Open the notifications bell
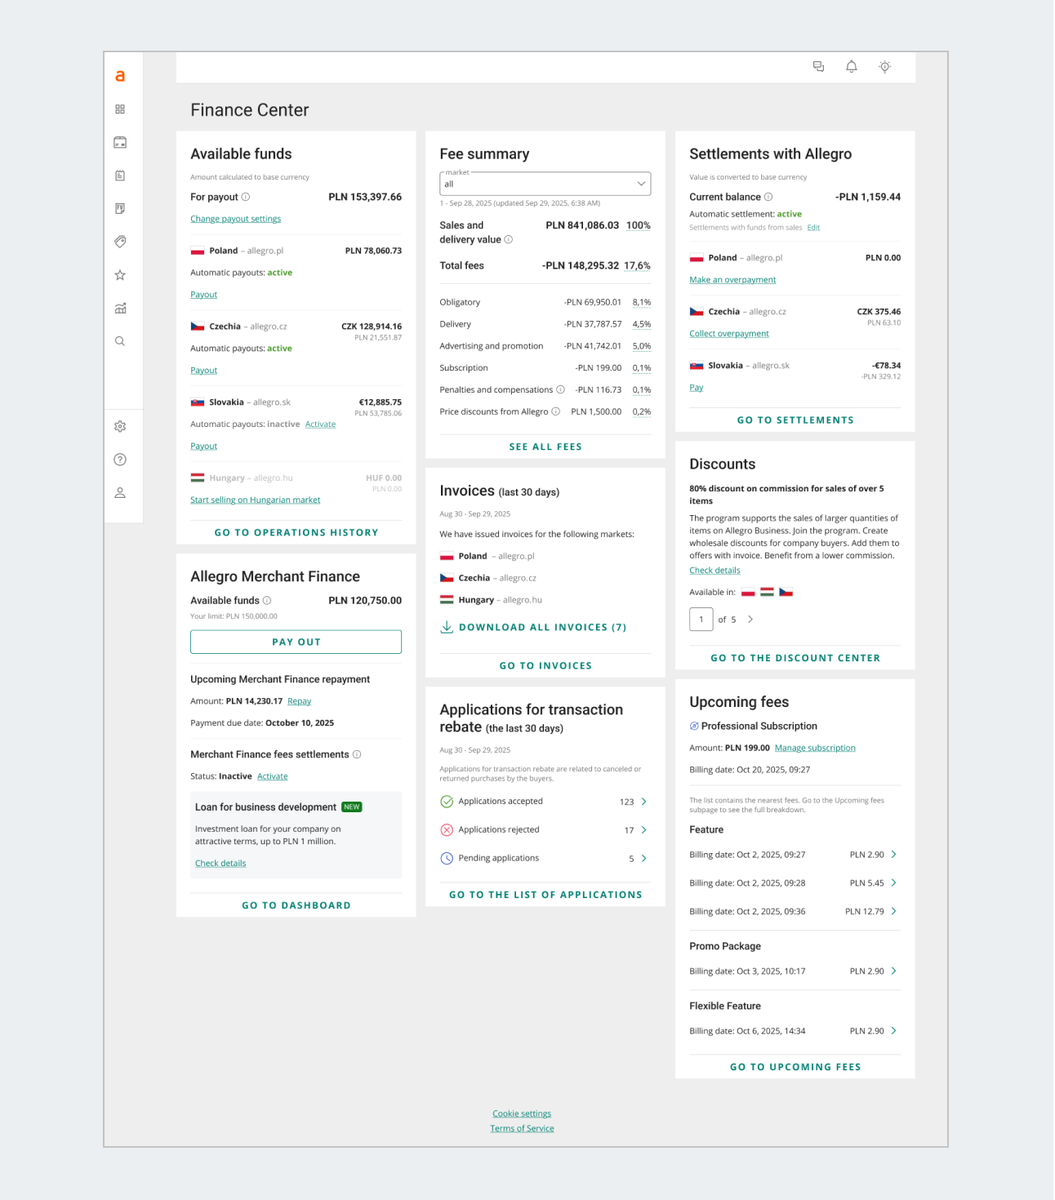1055x1200 pixels. coord(851,67)
